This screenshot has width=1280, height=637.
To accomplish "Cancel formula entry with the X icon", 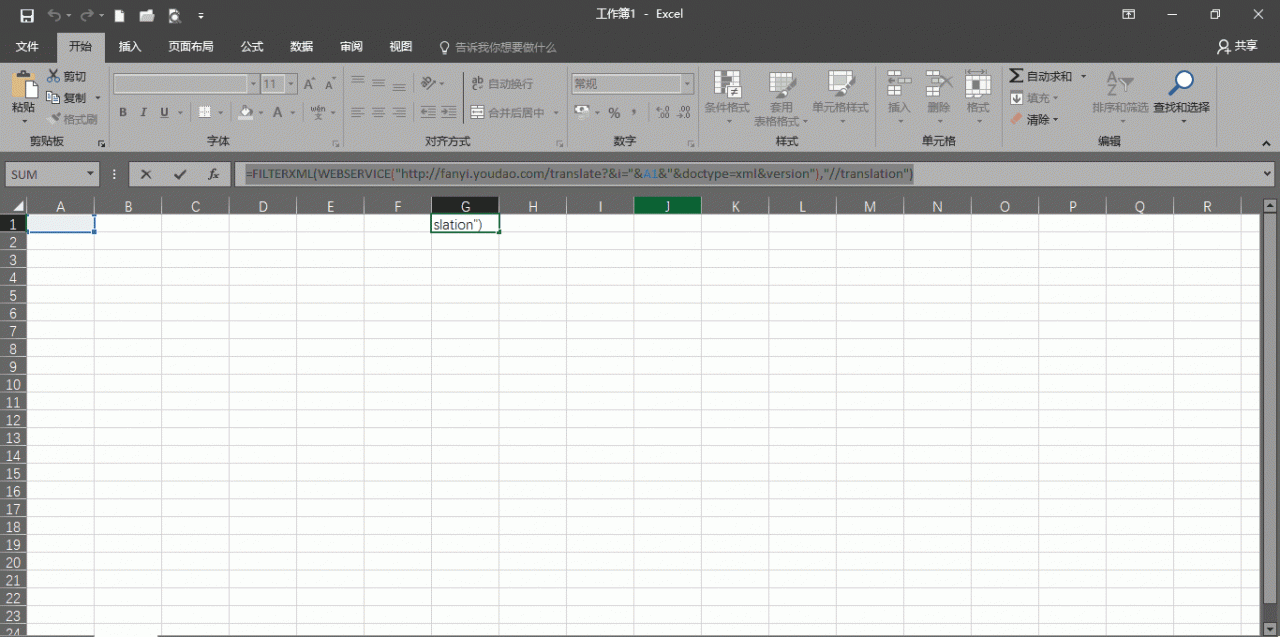I will point(146,174).
